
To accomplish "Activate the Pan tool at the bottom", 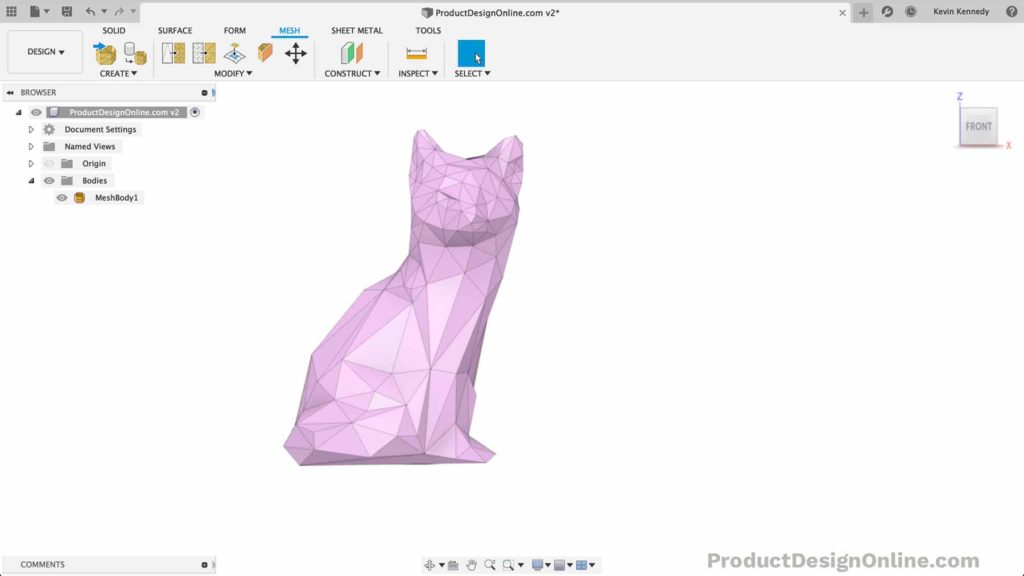I will click(471, 564).
